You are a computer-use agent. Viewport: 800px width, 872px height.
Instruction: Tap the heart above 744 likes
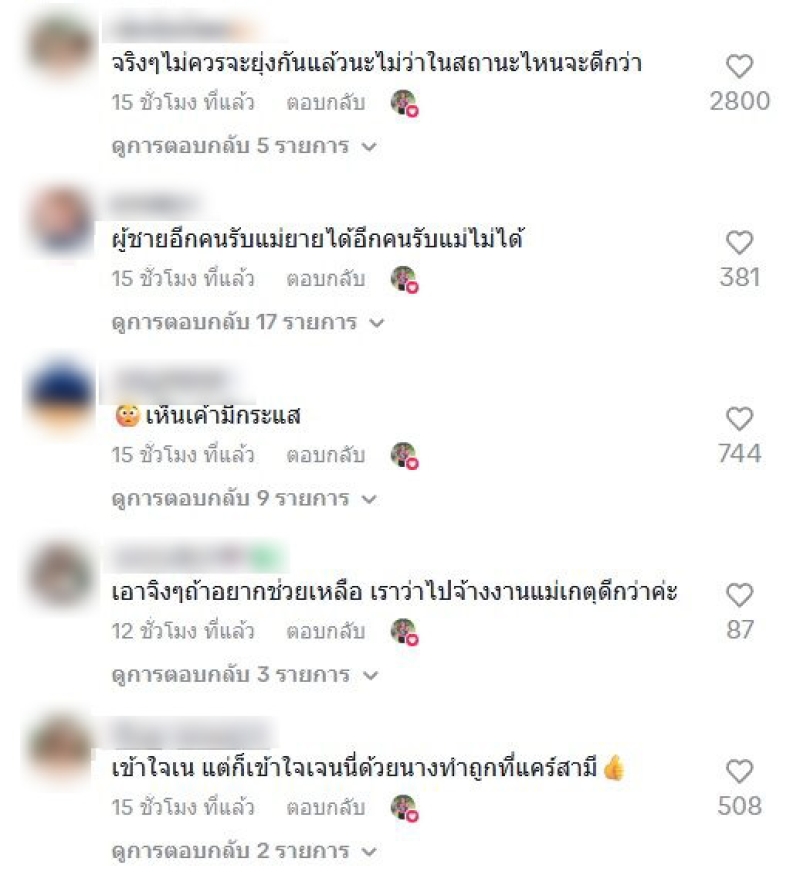coord(739,419)
